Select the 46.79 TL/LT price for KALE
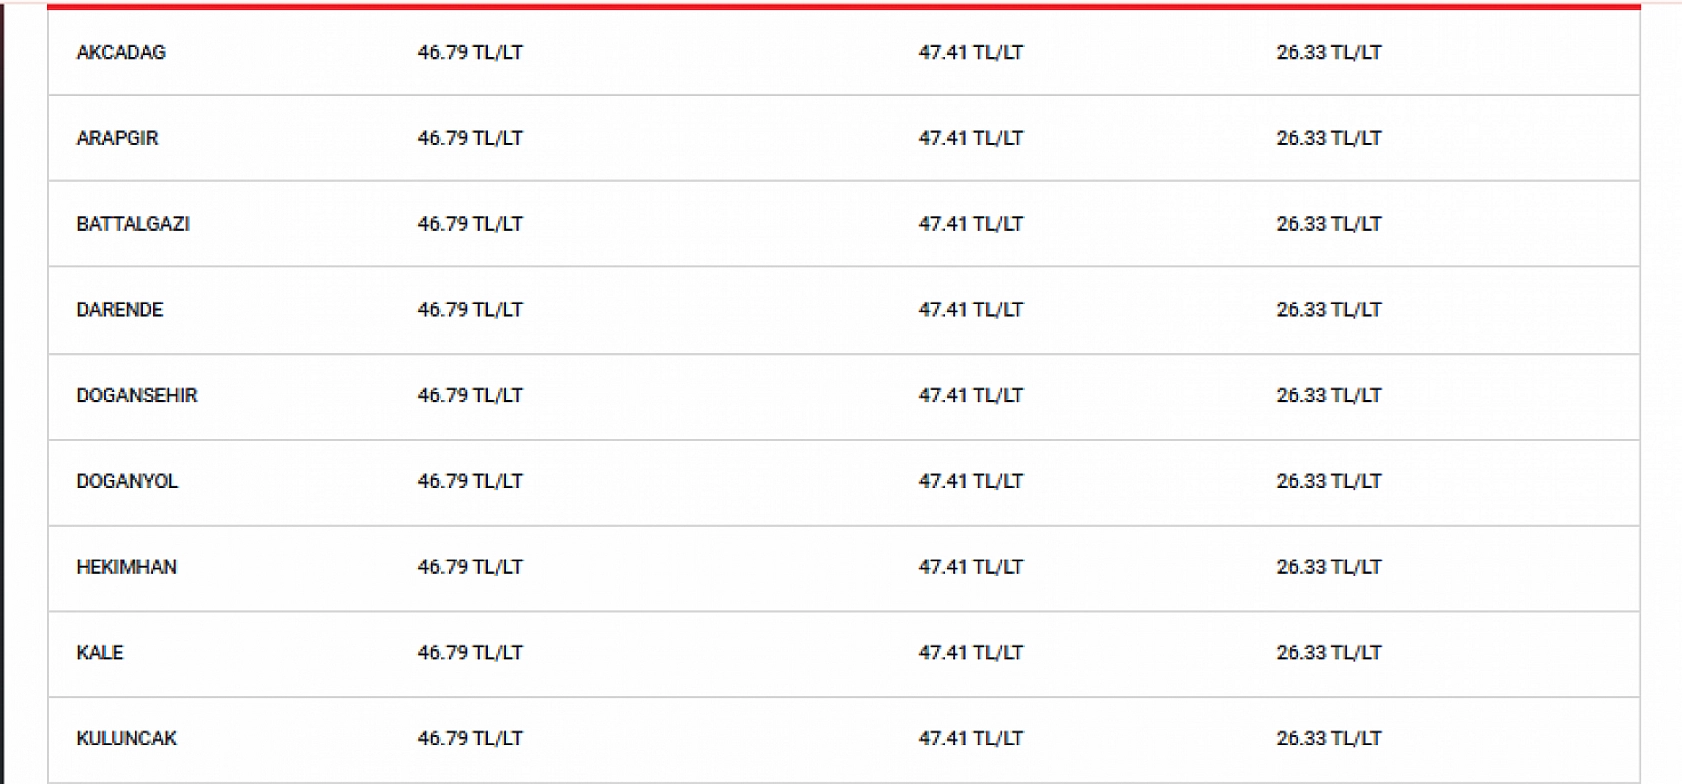 pyautogui.click(x=470, y=653)
